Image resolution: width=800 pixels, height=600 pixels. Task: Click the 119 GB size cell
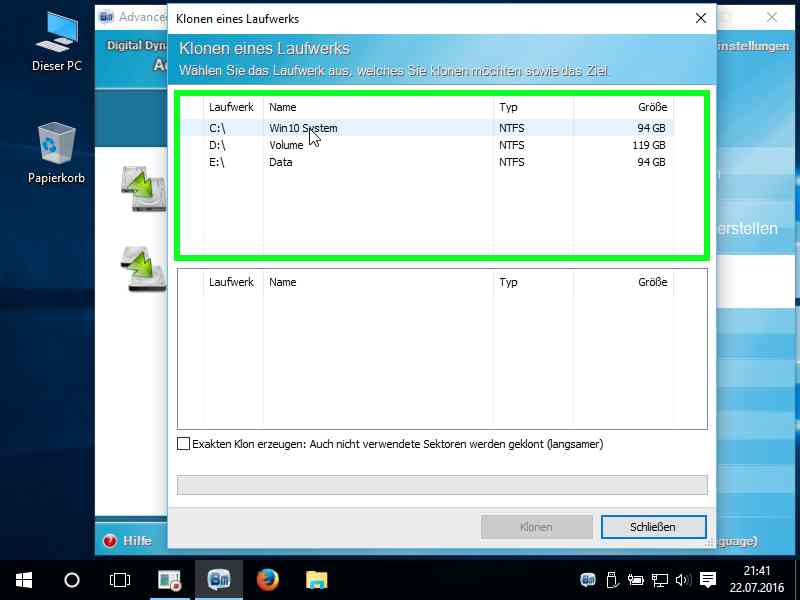coord(649,145)
